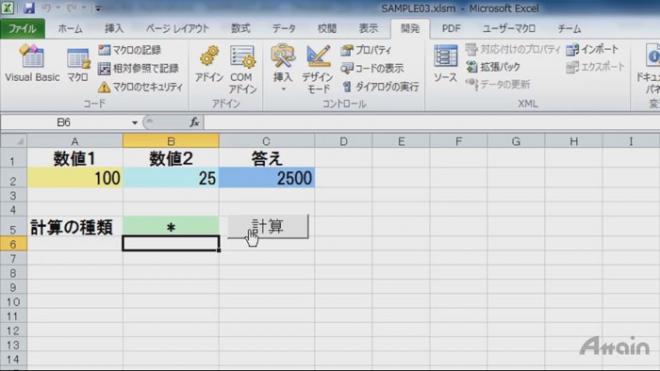Select cell with value 25

click(171, 178)
